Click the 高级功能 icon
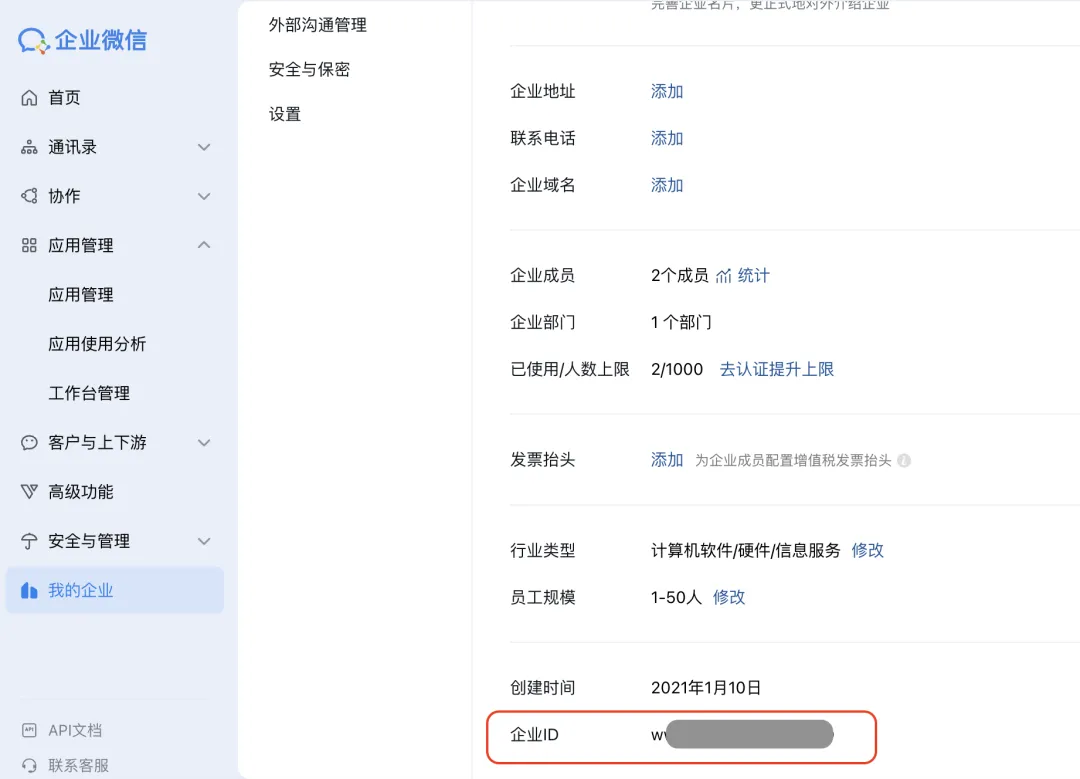The height and width of the screenshot is (779, 1080). (x=29, y=492)
